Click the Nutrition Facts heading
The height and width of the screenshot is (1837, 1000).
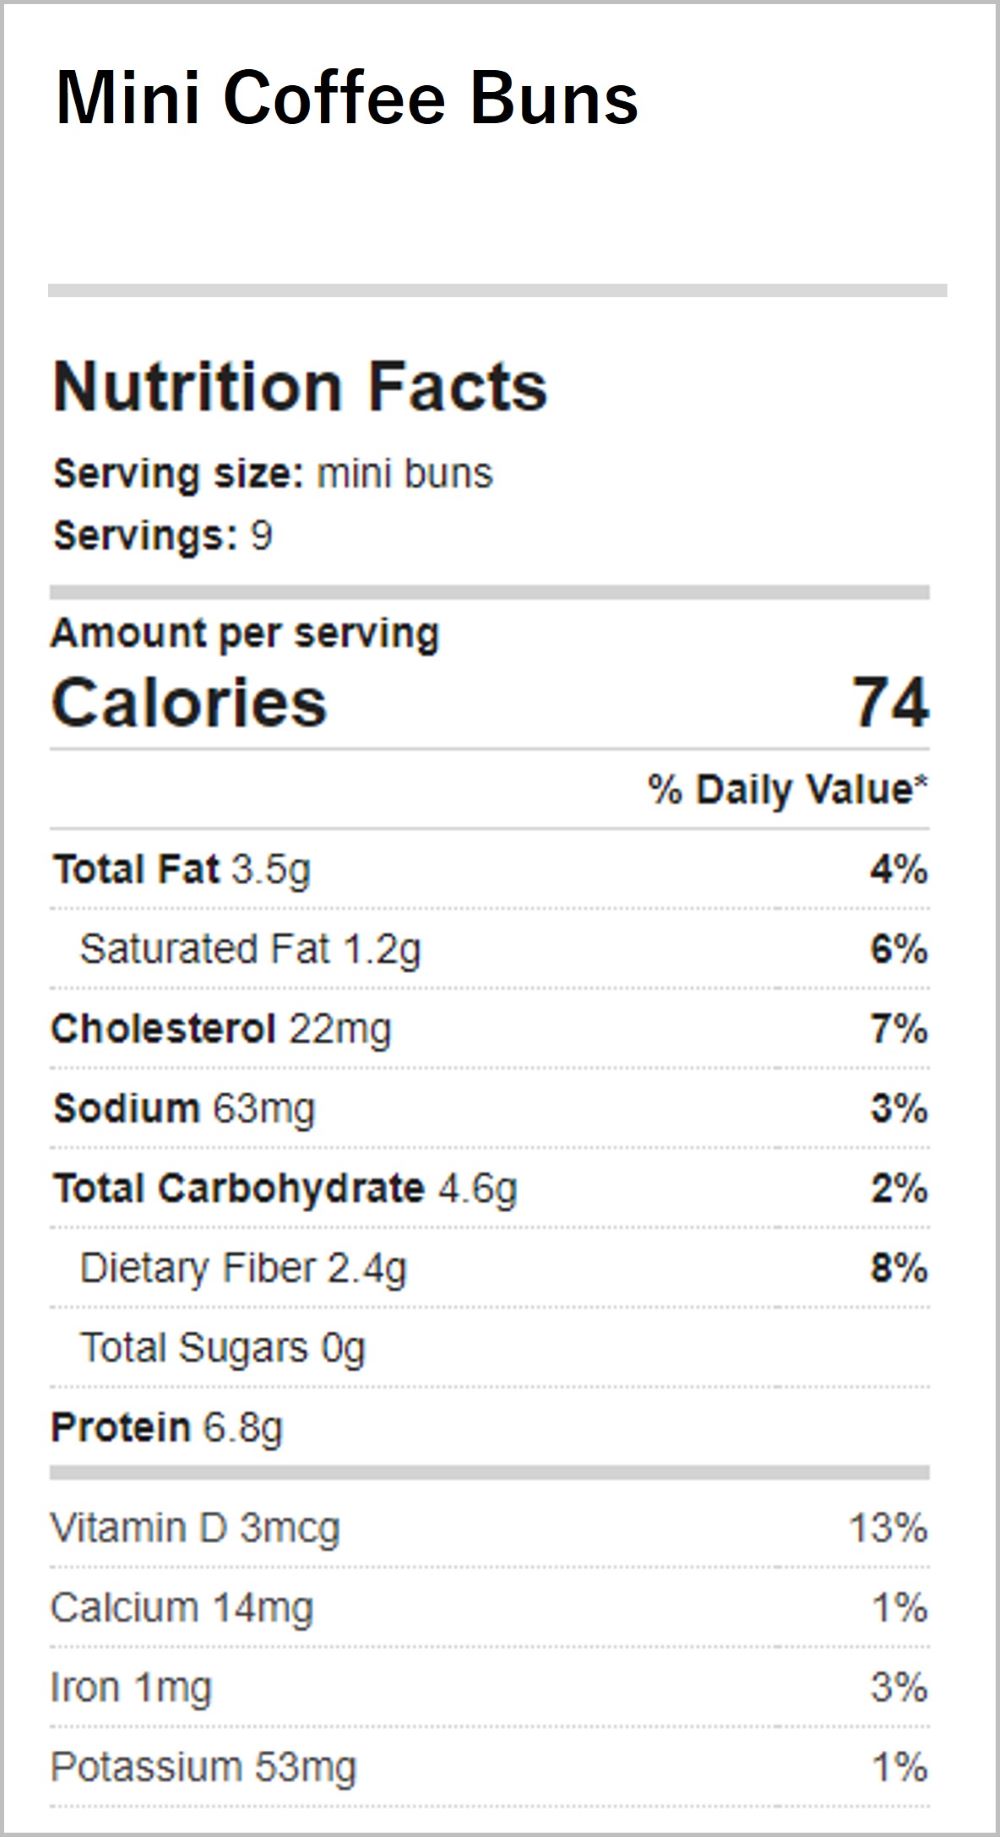[300, 386]
